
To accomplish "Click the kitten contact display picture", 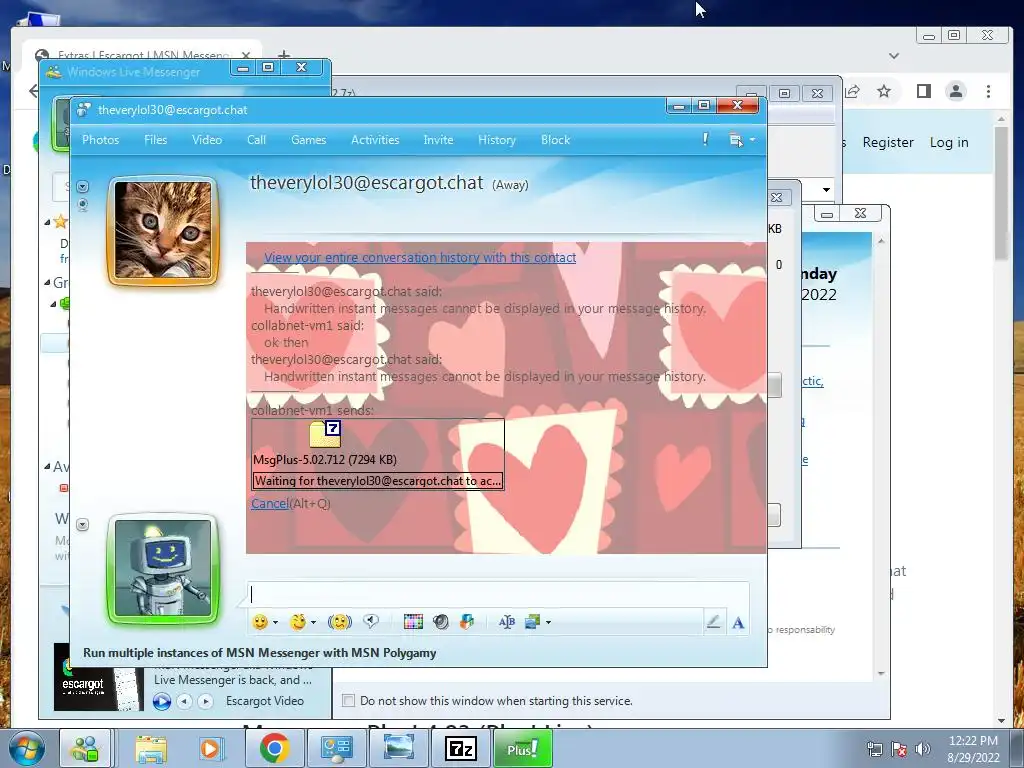I will pyautogui.click(x=163, y=230).
